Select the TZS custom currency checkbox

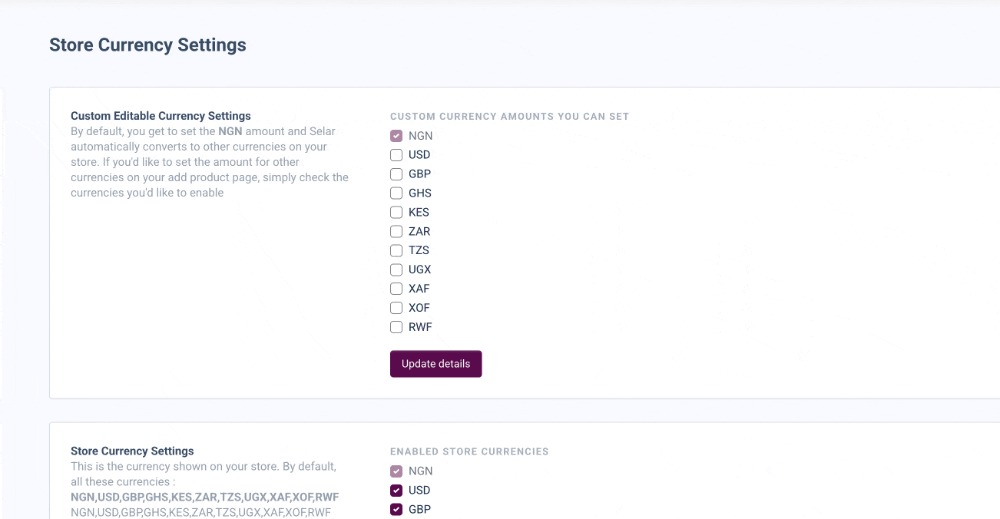pyautogui.click(x=396, y=250)
